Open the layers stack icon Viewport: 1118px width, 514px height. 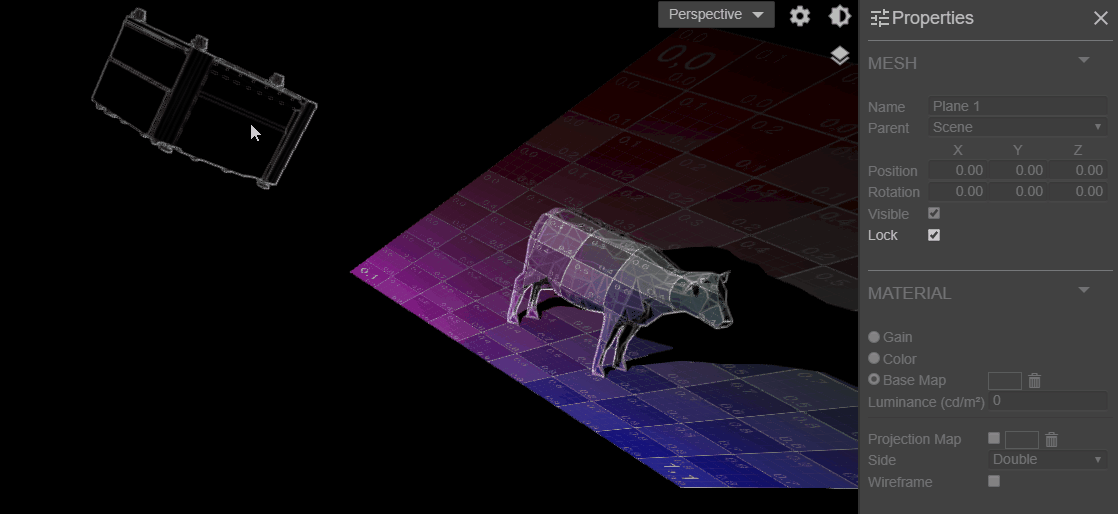(840, 56)
